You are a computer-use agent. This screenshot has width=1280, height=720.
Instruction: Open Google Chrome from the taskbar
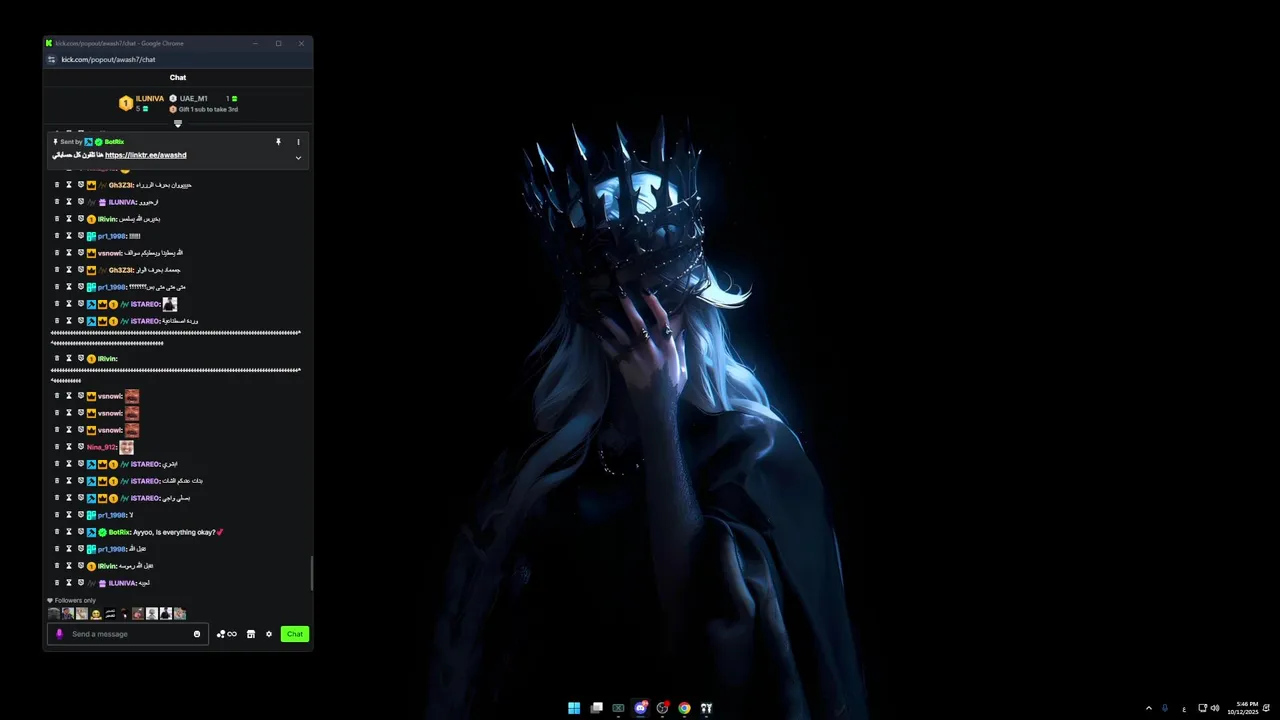point(684,708)
